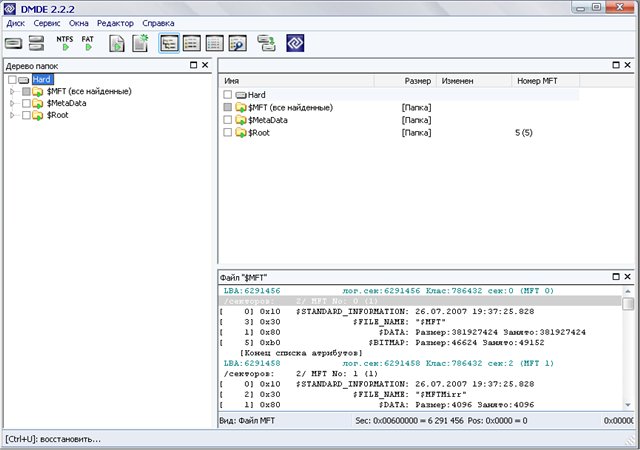640x450 pixels.
Task: Sort by the Изменен column header
Action: click(474, 81)
